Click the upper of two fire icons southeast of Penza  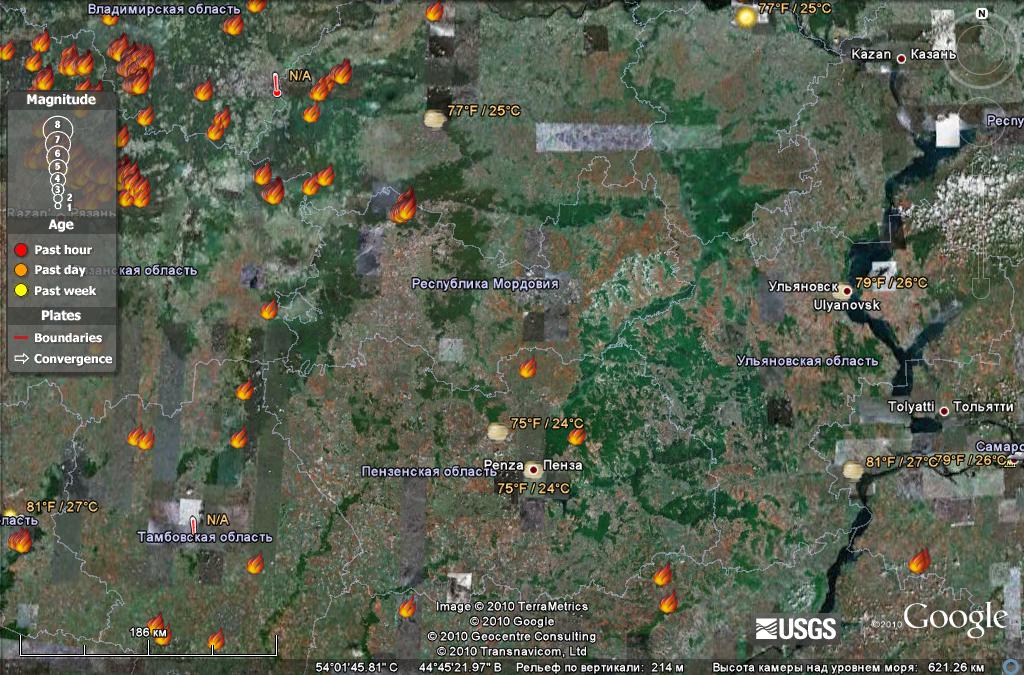point(663,575)
